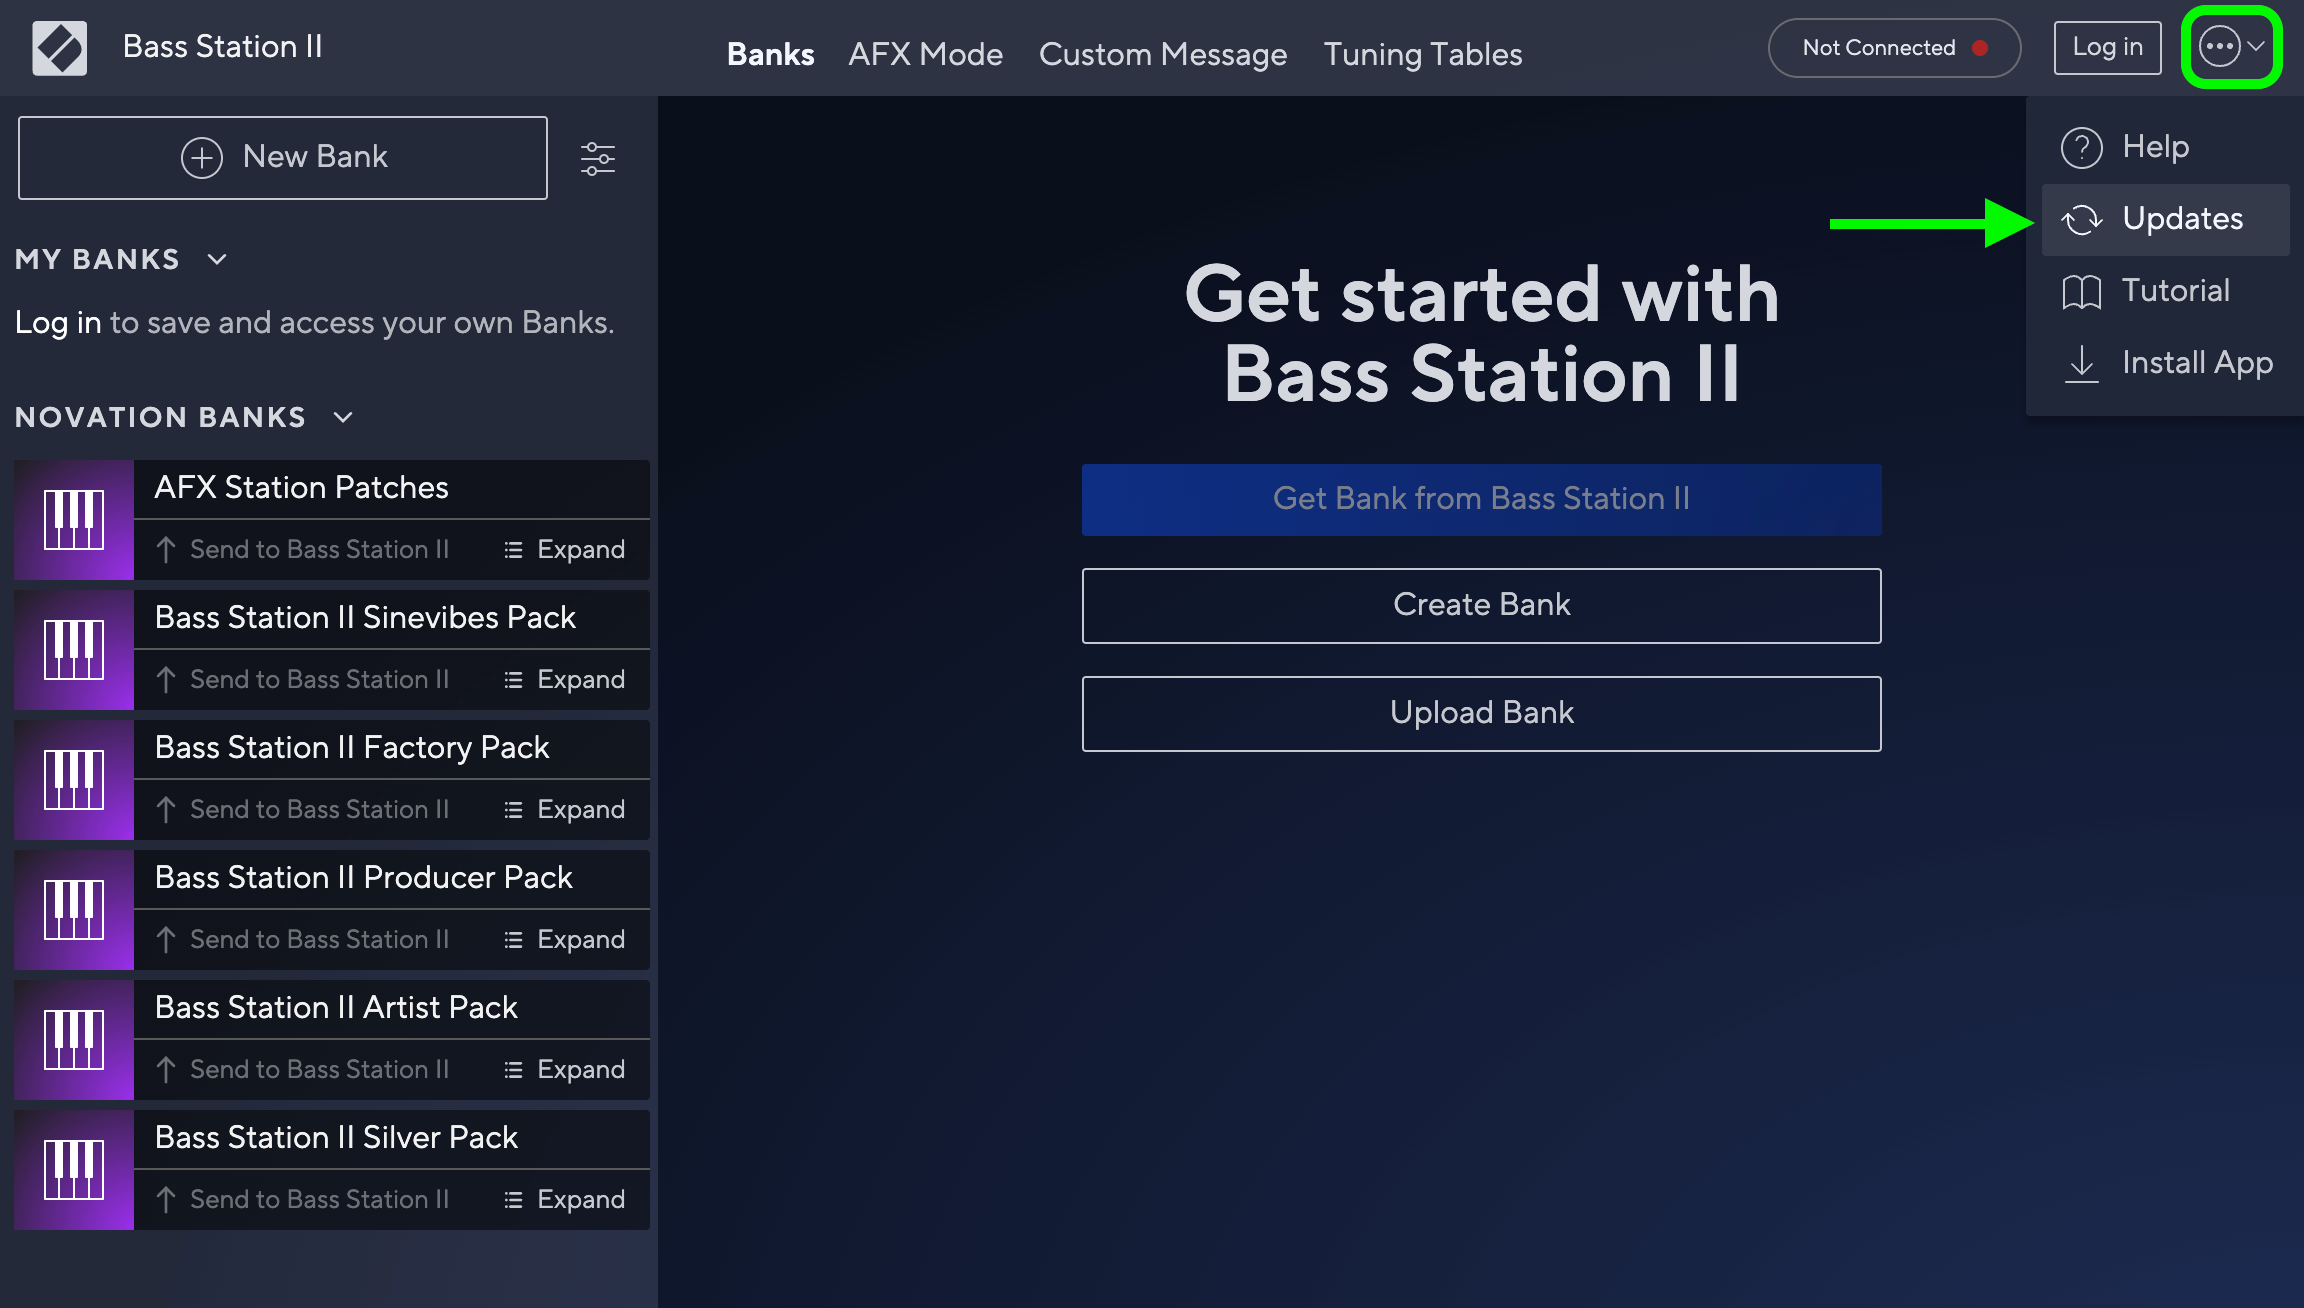Open the AFX Station Patches bank title
2304x1308 pixels.
[301, 488]
